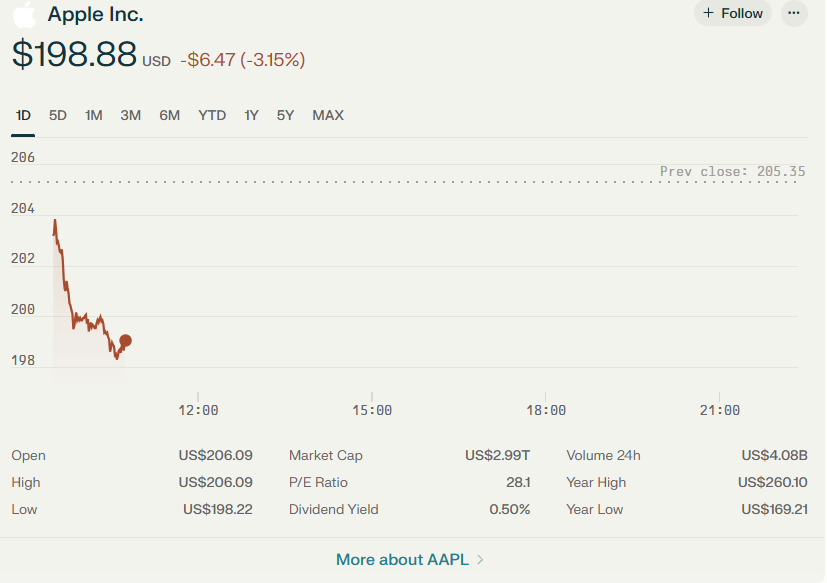Click the 12:00 time axis label

(x=198, y=410)
